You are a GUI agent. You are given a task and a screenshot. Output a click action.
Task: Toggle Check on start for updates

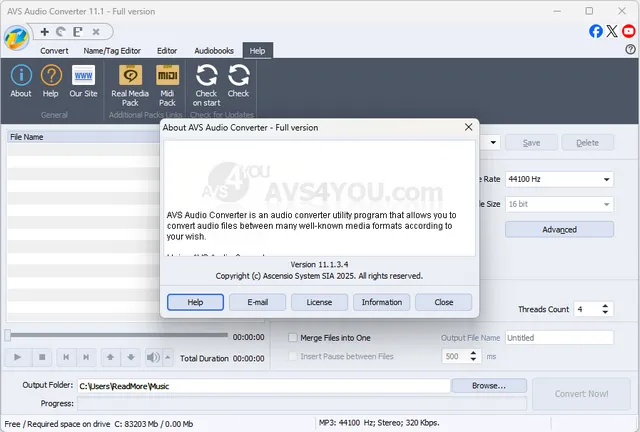coord(206,78)
